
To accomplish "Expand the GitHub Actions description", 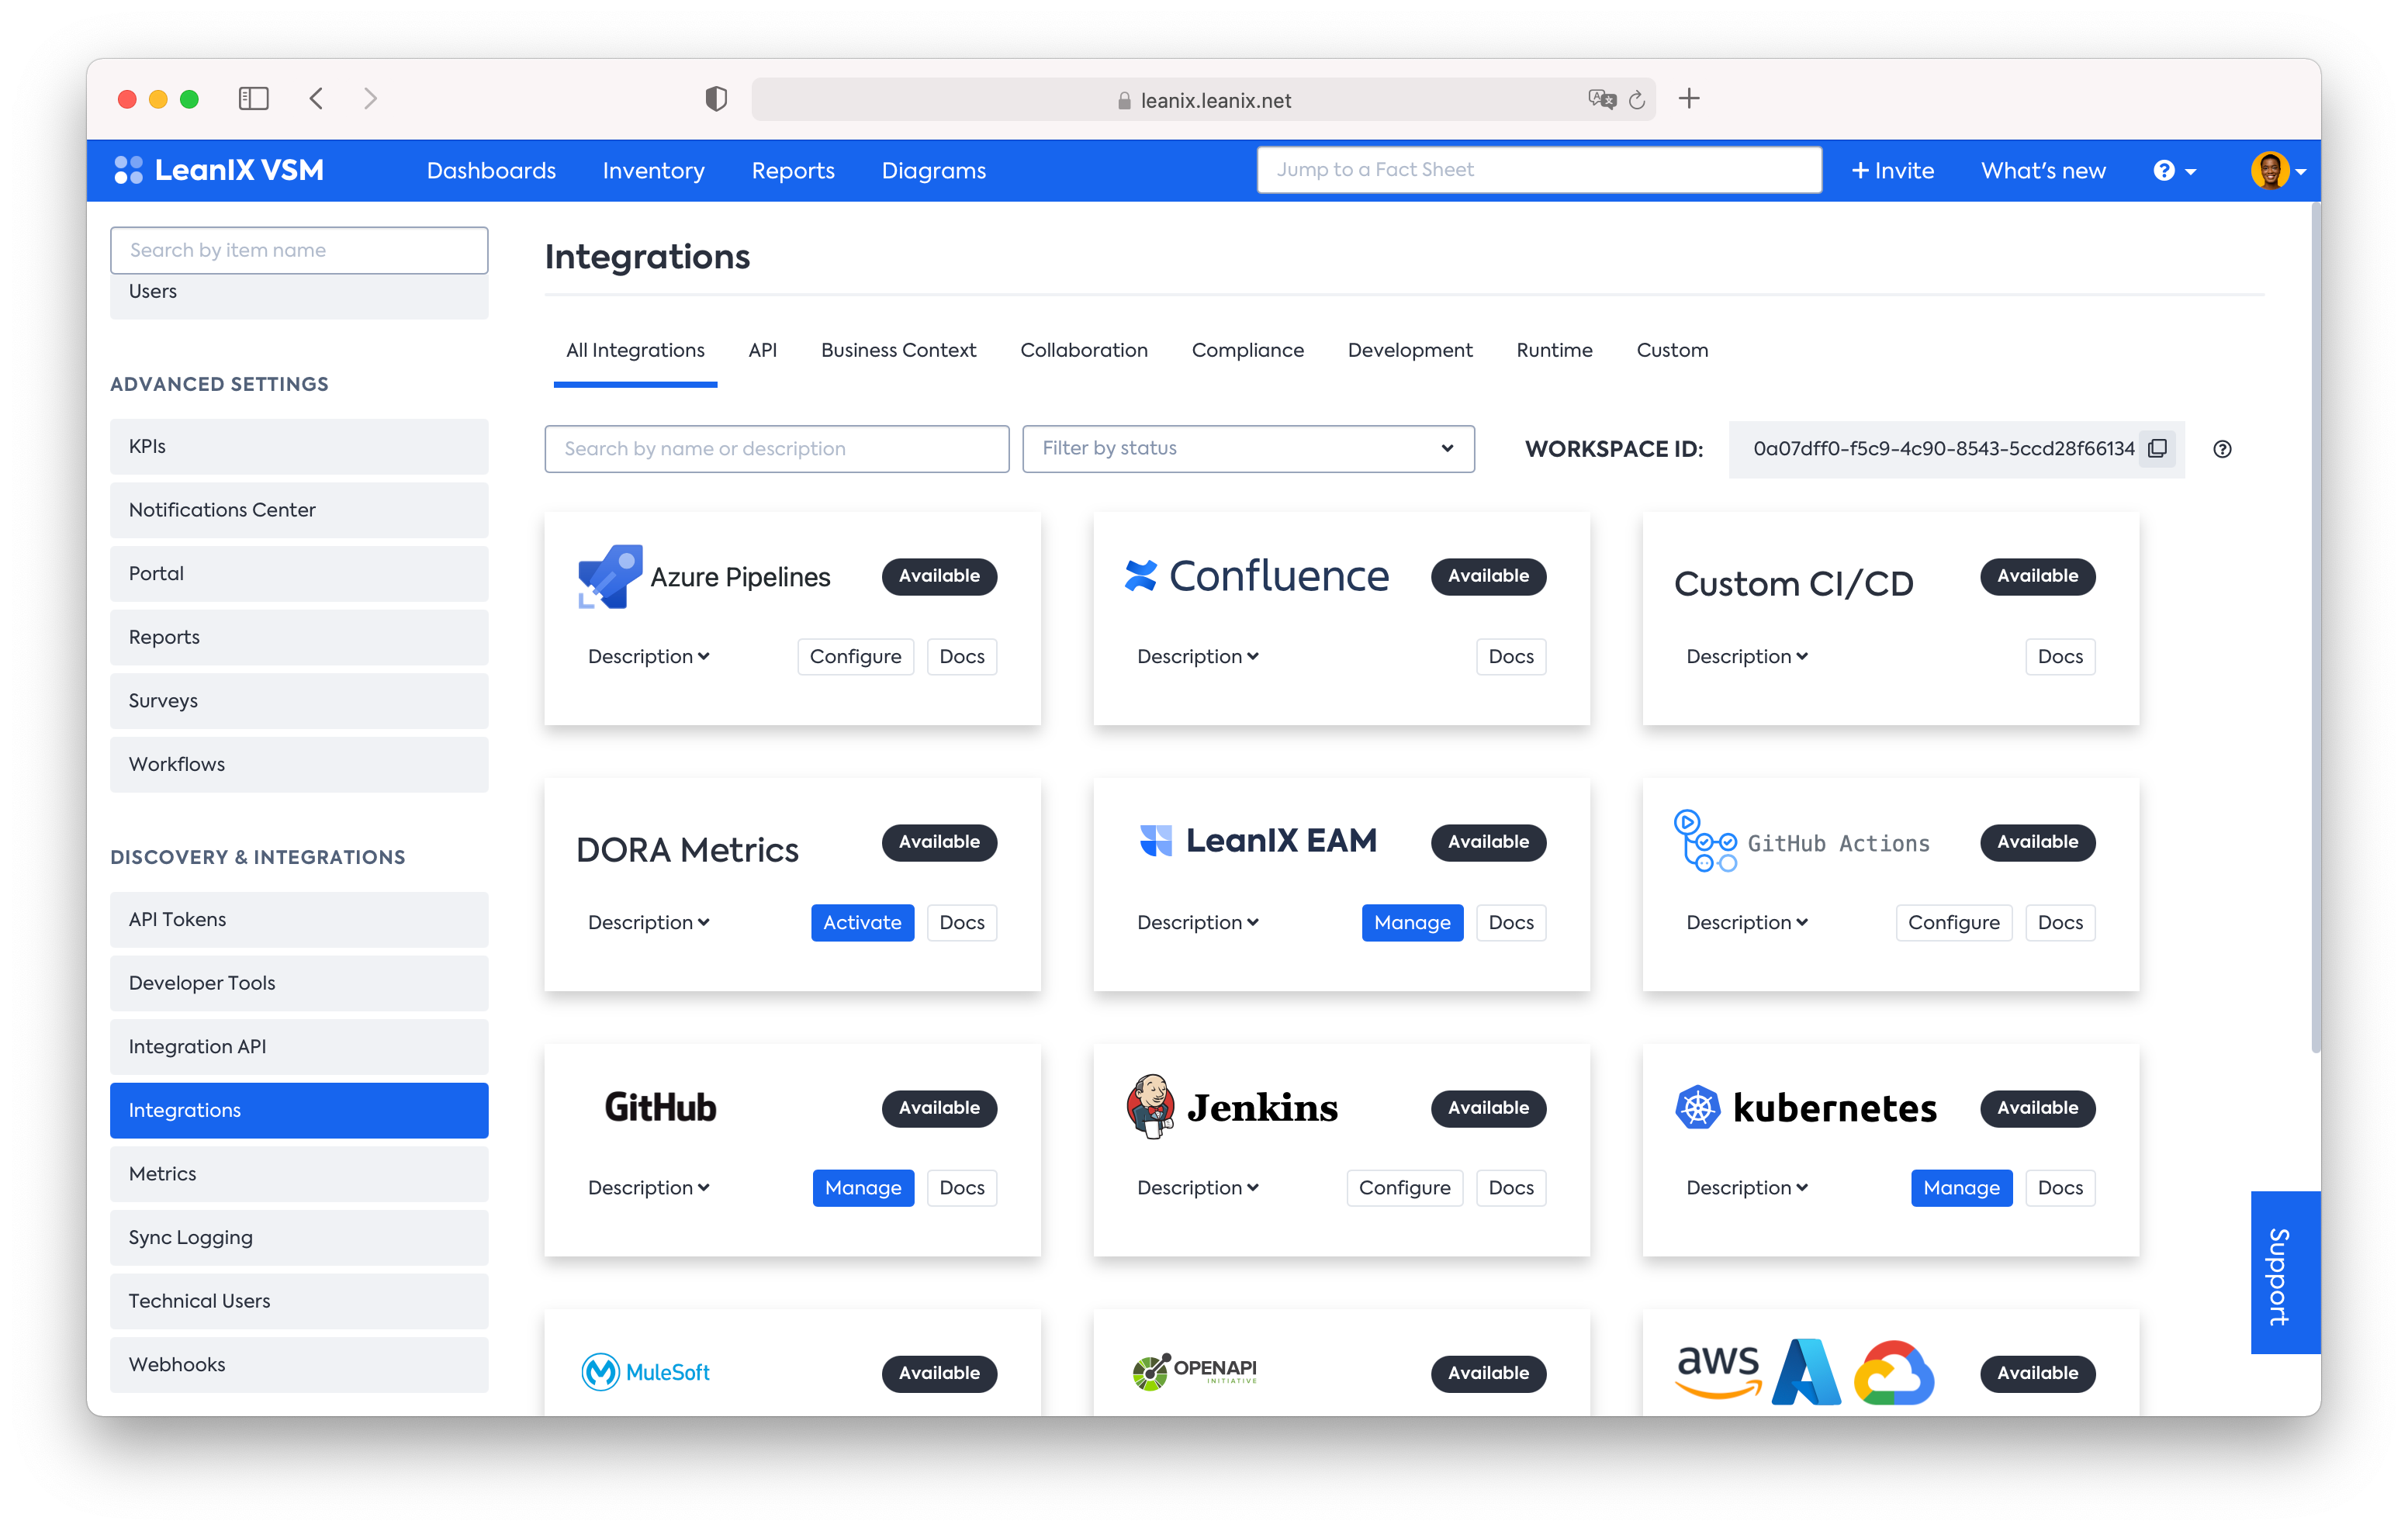I will pyautogui.click(x=1747, y=923).
